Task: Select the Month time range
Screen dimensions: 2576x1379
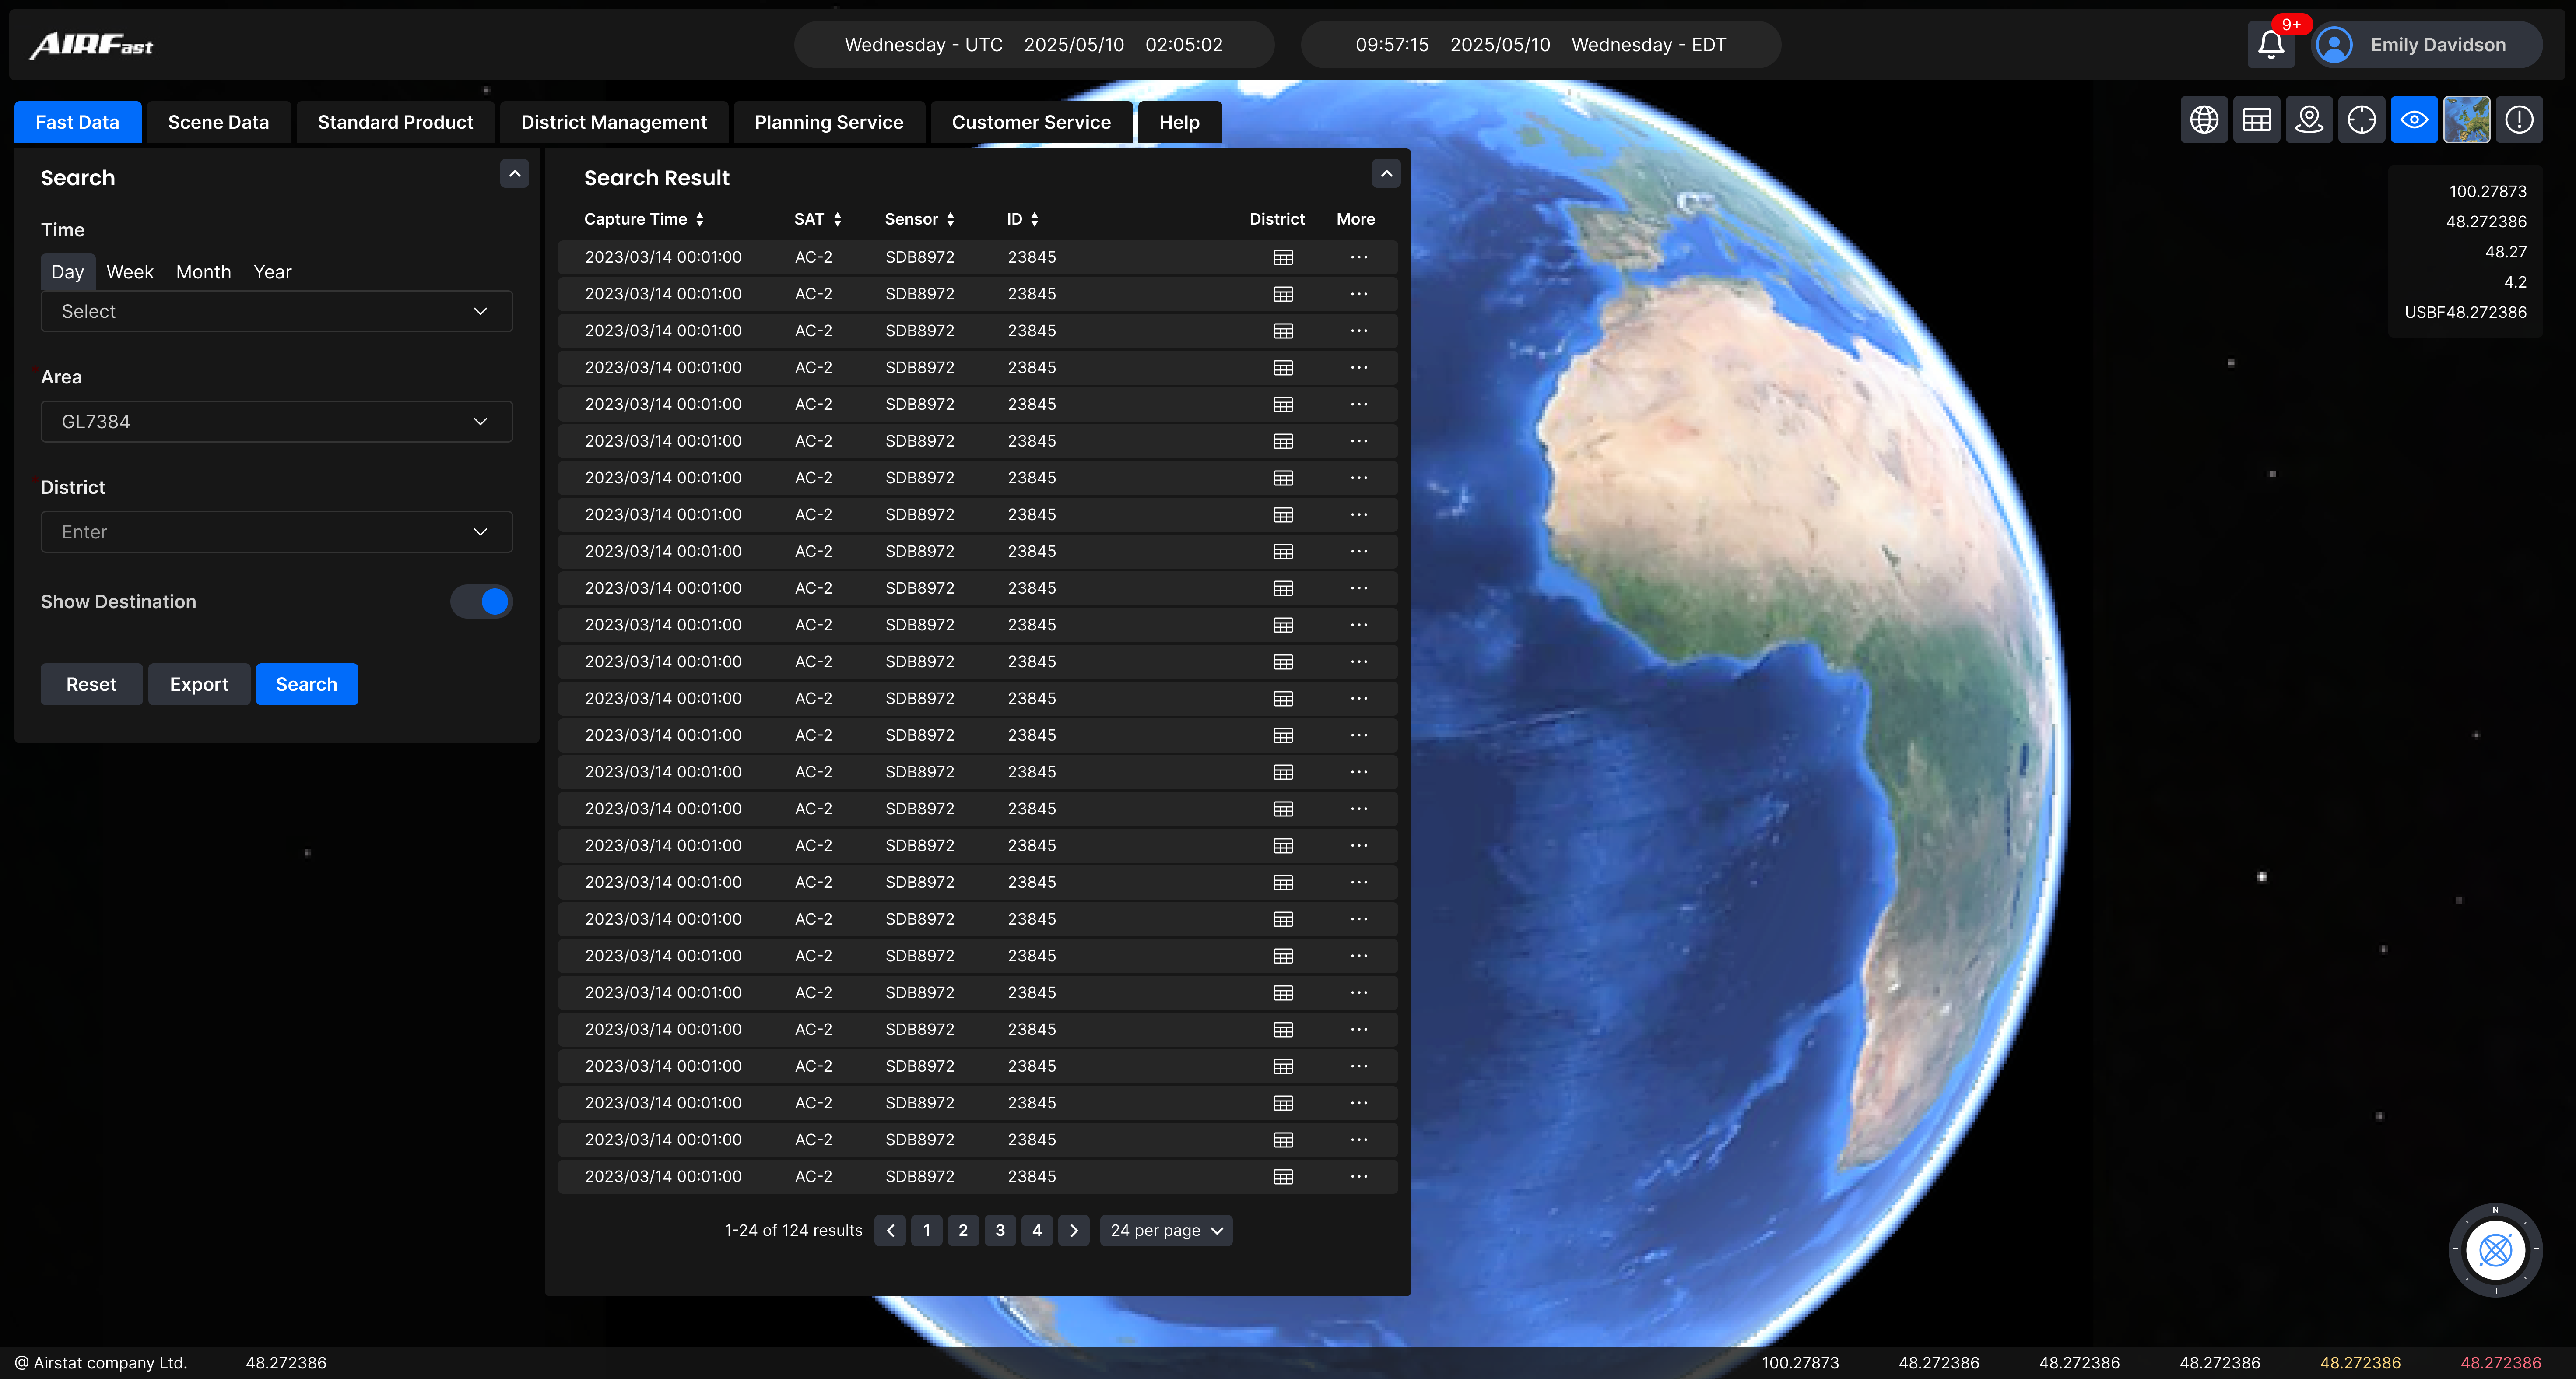Action: 203,272
